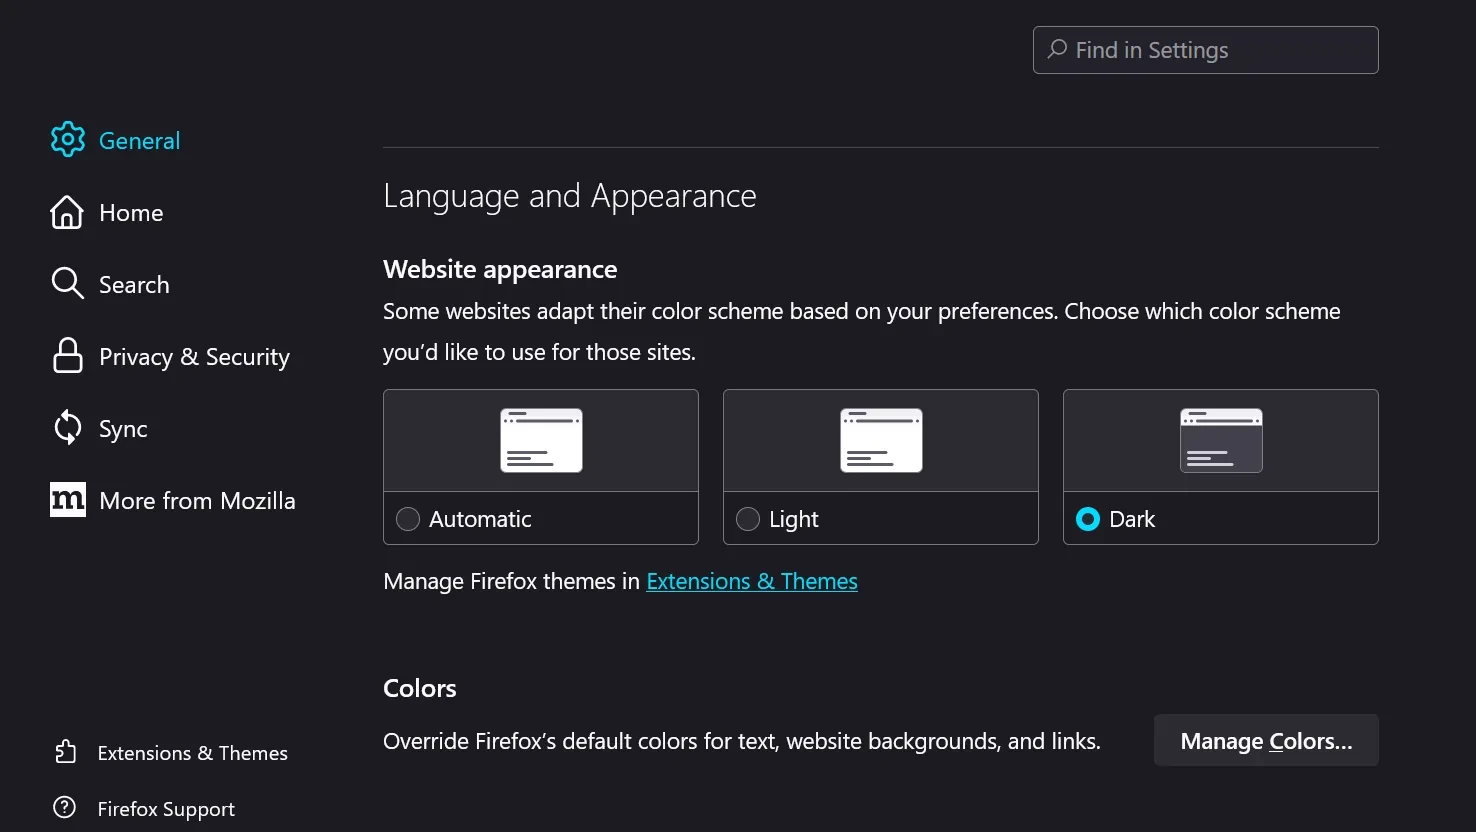Click the General gear icon
This screenshot has height=832, width=1476.
68,140
